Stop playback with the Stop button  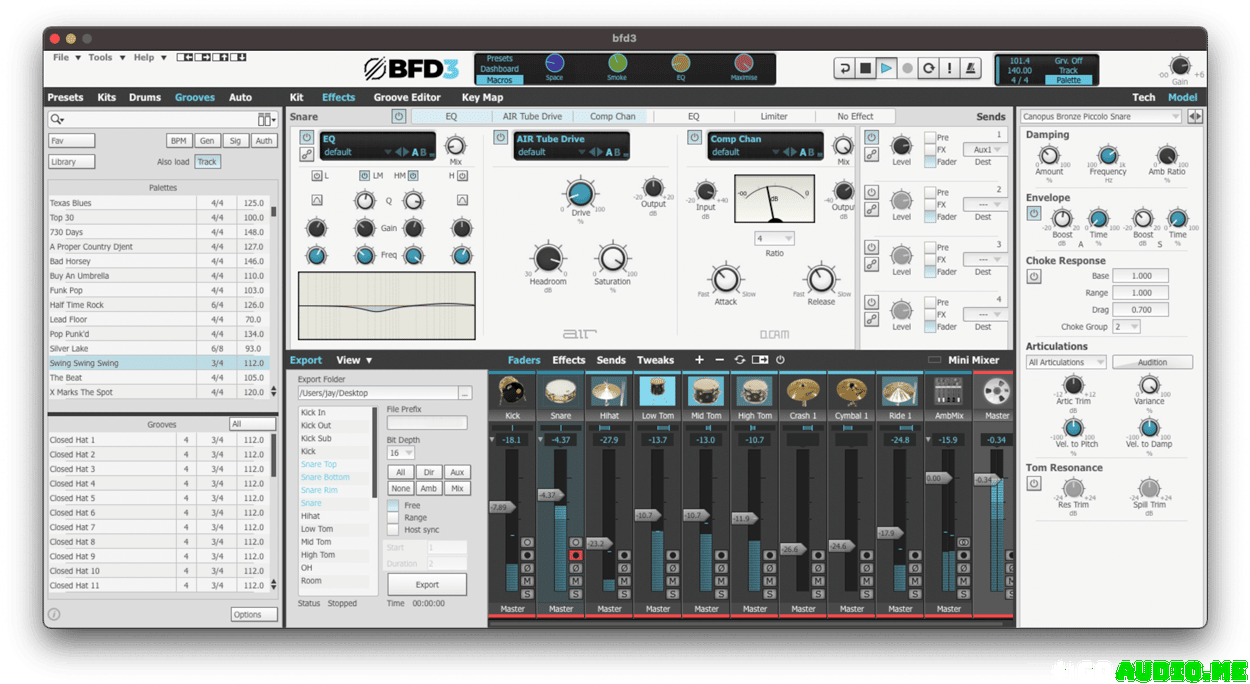point(865,68)
